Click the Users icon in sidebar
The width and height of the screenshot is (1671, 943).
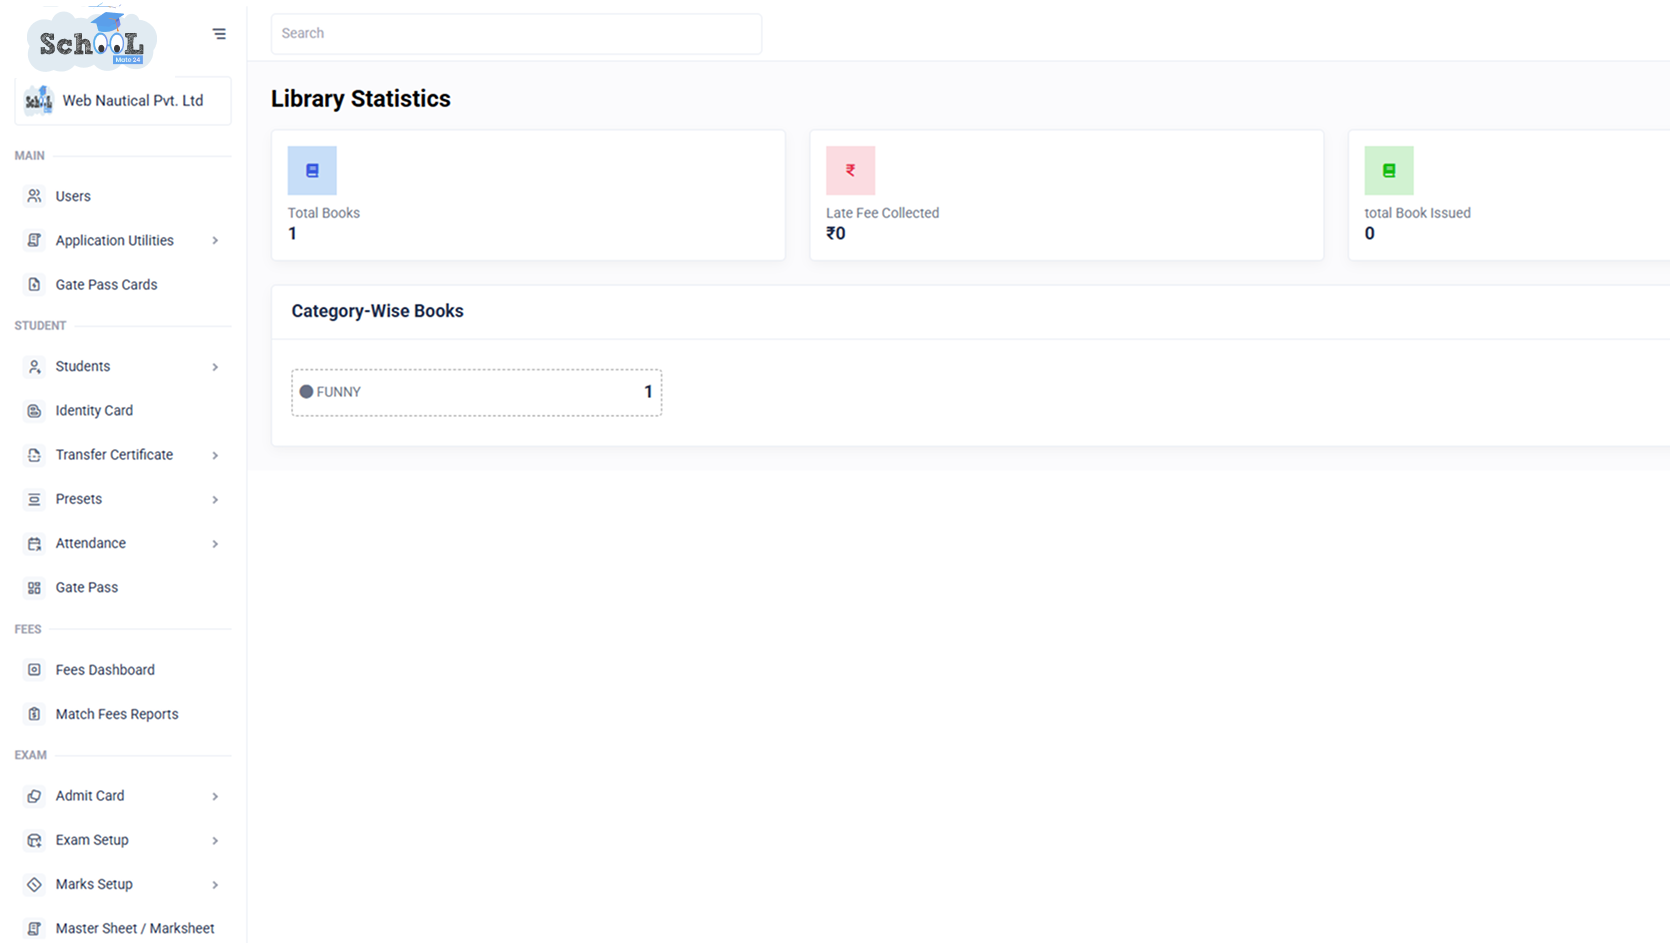click(35, 196)
